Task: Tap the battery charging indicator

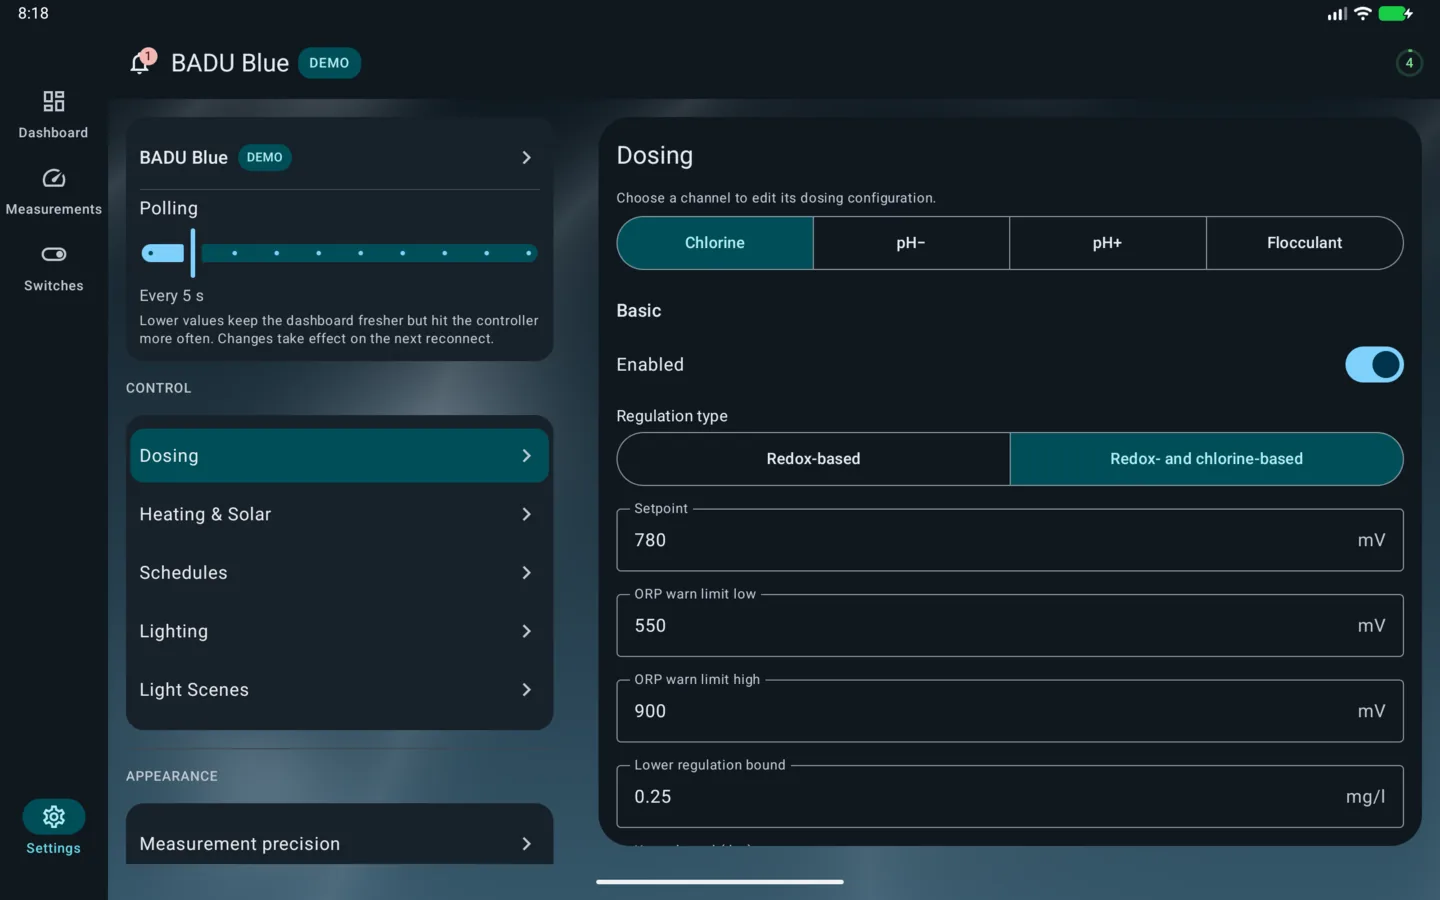Action: [1395, 14]
